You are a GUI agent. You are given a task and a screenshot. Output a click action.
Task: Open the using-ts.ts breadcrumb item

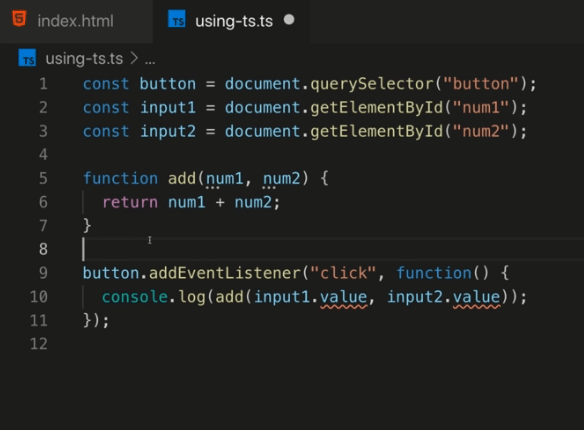(84, 59)
